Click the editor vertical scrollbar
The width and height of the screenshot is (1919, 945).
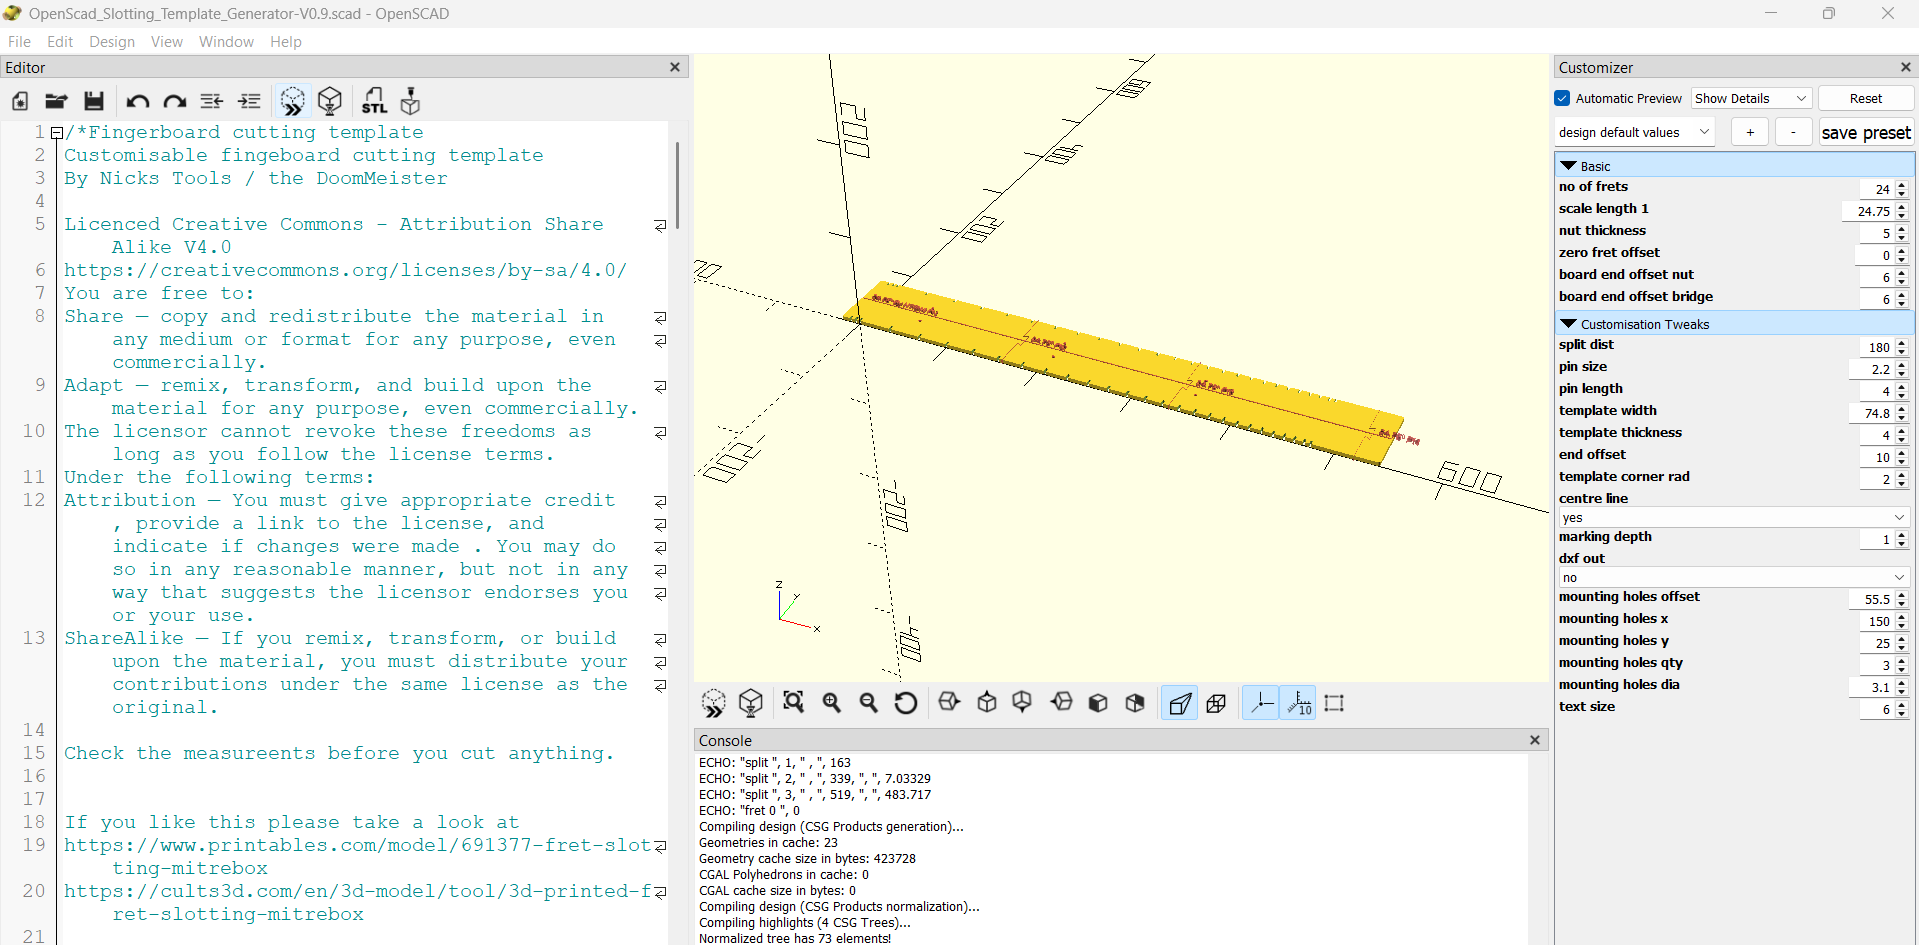pyautogui.click(x=677, y=185)
